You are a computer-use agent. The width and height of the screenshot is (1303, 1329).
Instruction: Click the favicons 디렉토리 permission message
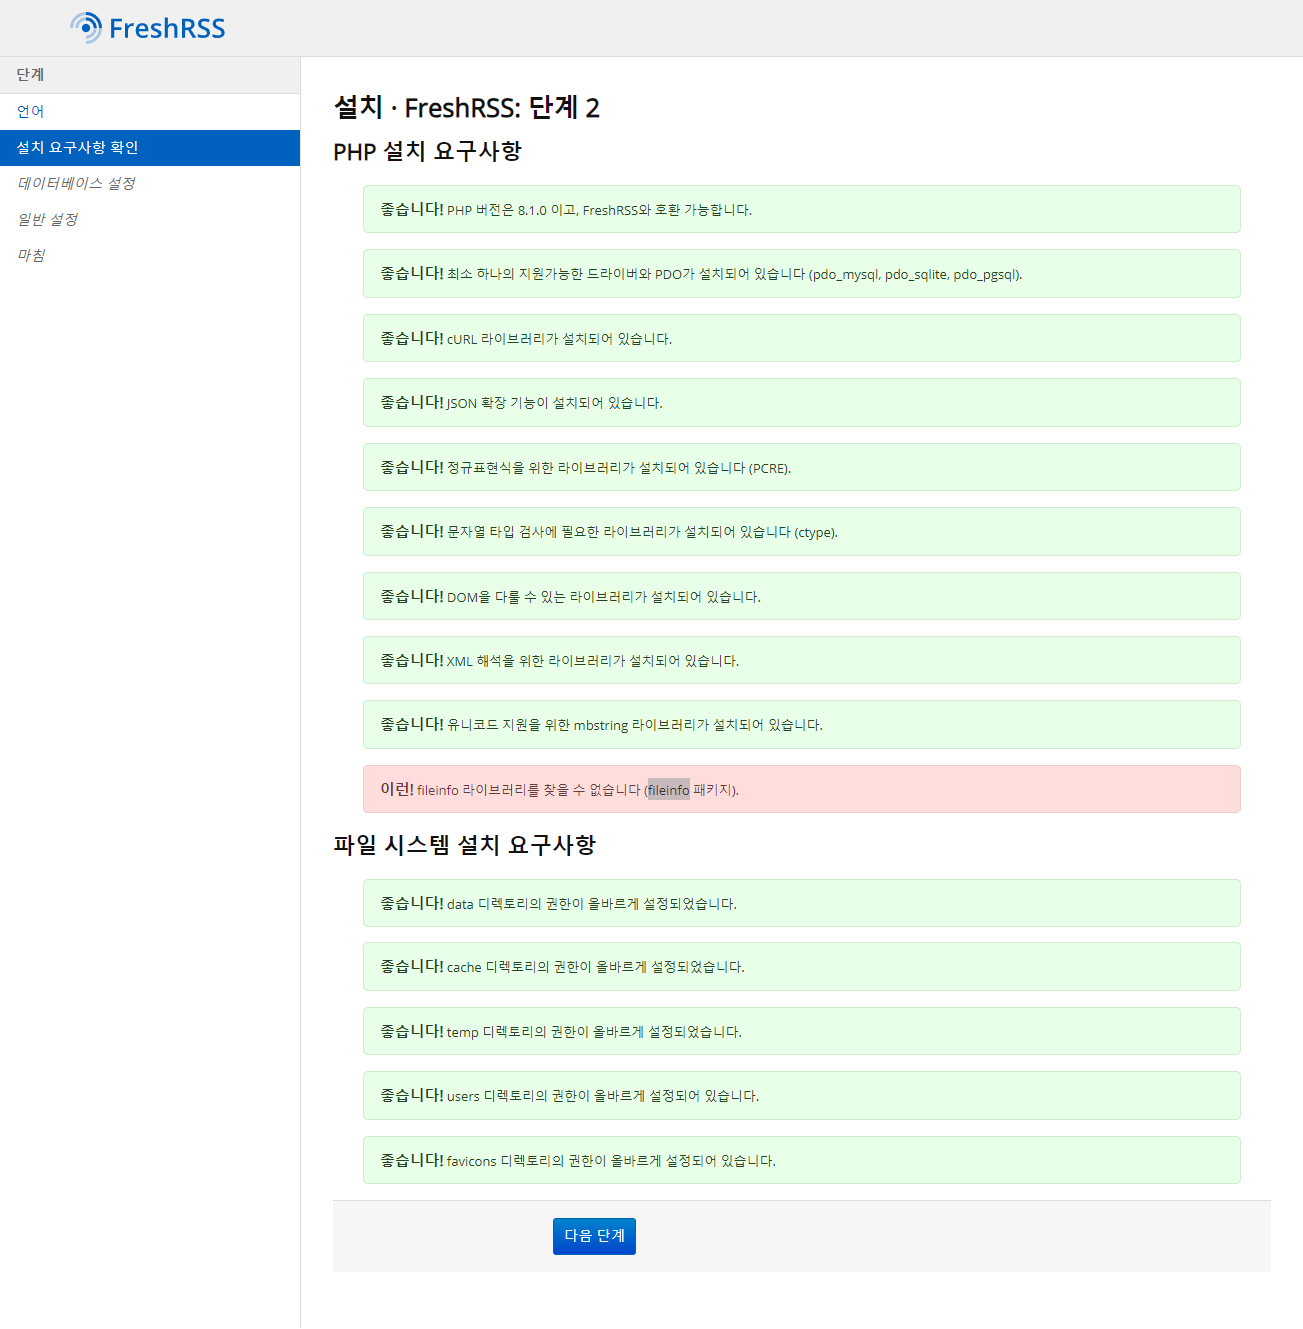pyautogui.click(x=802, y=1160)
